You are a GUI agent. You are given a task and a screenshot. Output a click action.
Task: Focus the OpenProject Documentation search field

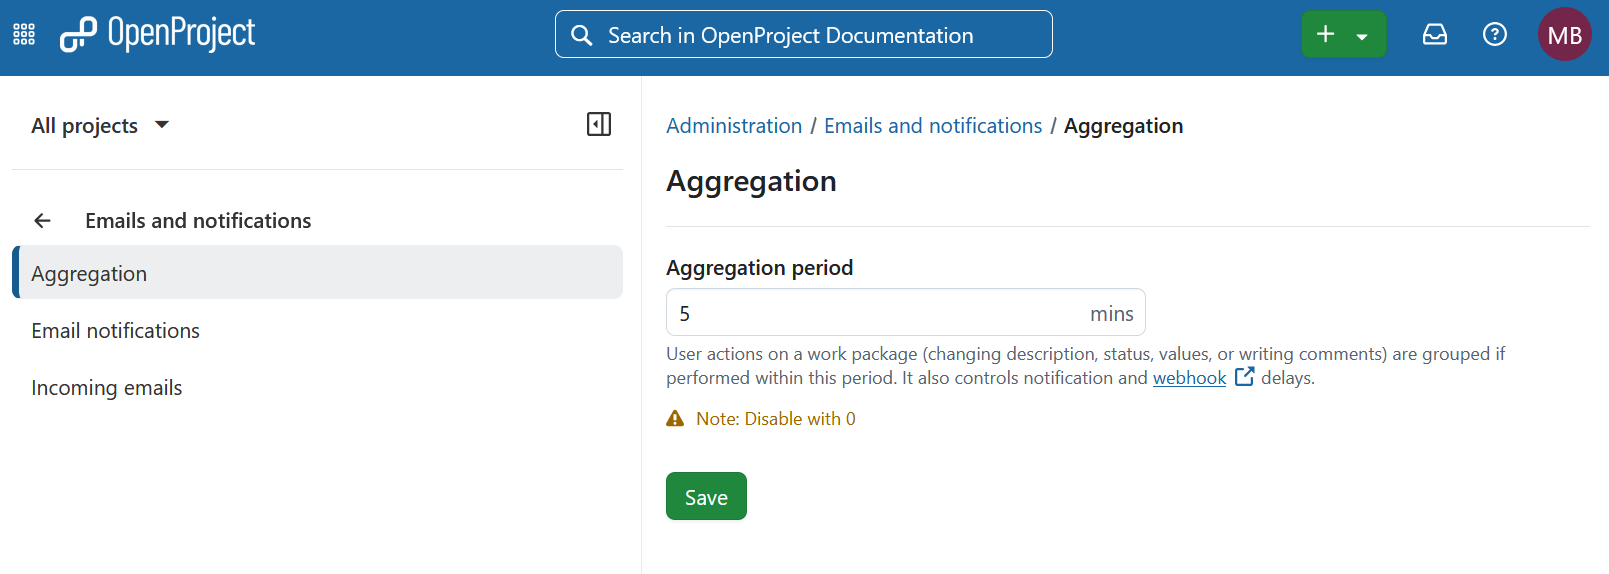804,35
